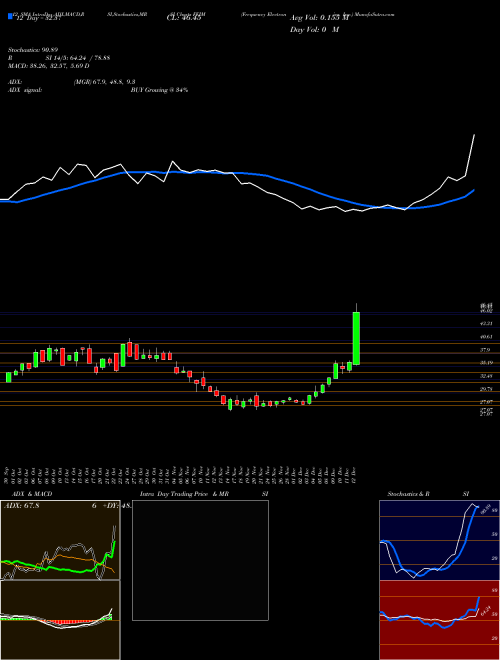This screenshot has width=500, height=660.
Task: Click the blue 12-day SMA legend square
Action: click(10, 16)
